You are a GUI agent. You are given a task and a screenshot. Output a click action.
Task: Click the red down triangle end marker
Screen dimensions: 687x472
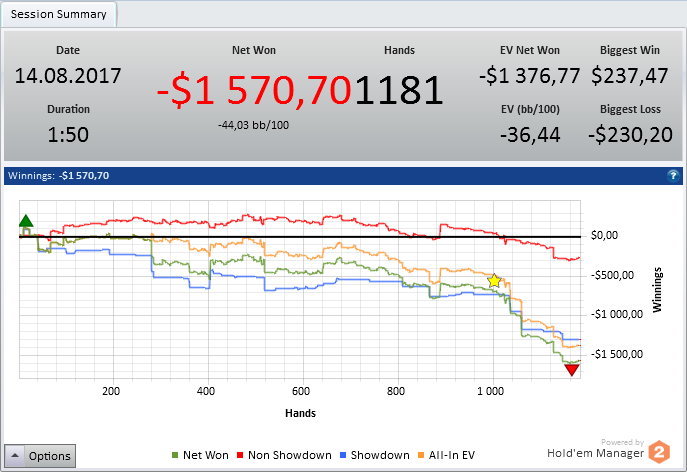click(571, 370)
